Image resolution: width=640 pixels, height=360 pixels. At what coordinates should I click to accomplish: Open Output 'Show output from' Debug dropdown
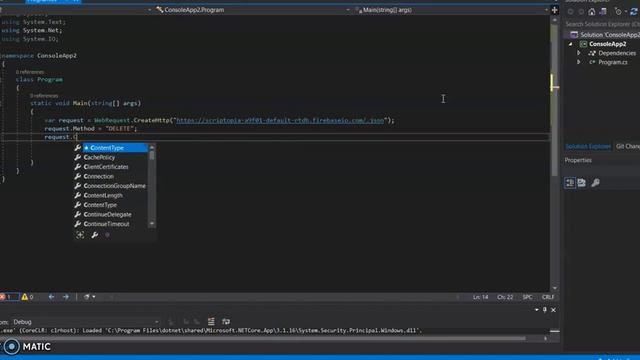point(86,322)
